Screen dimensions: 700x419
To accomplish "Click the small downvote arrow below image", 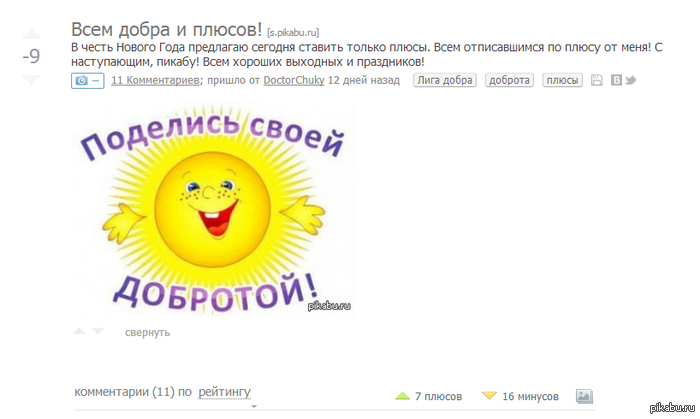I will (98, 331).
